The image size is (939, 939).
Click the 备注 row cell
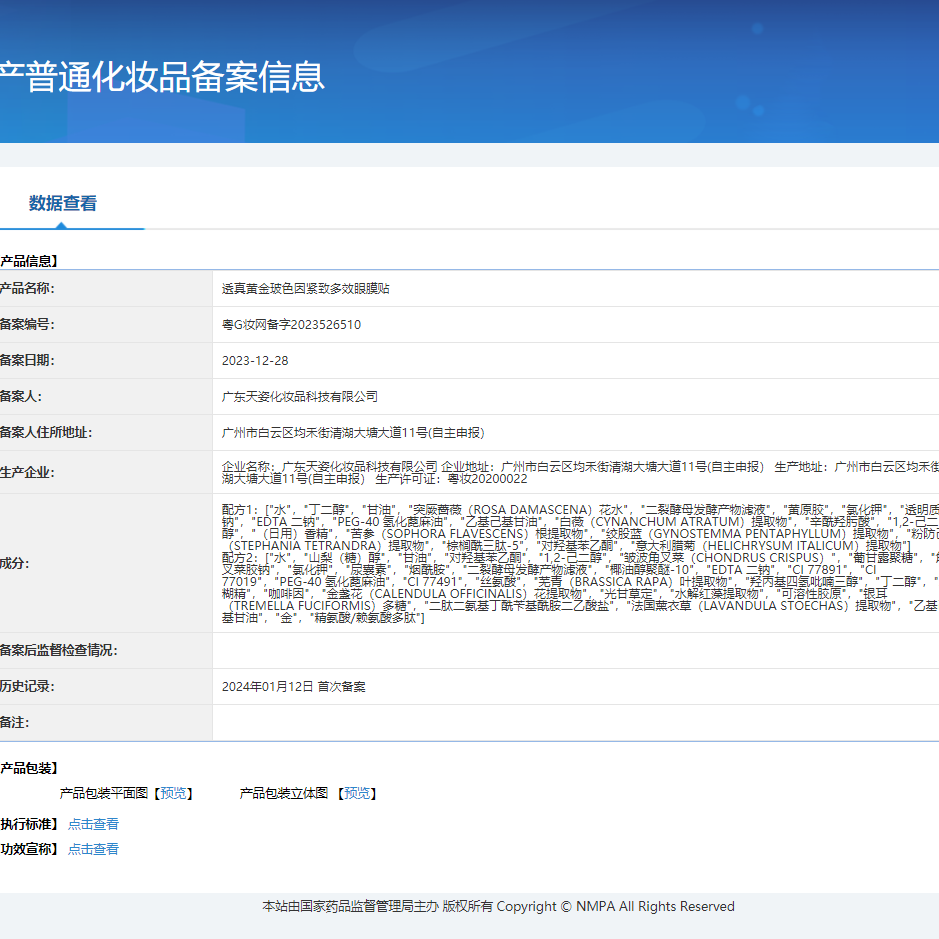pos(500,721)
